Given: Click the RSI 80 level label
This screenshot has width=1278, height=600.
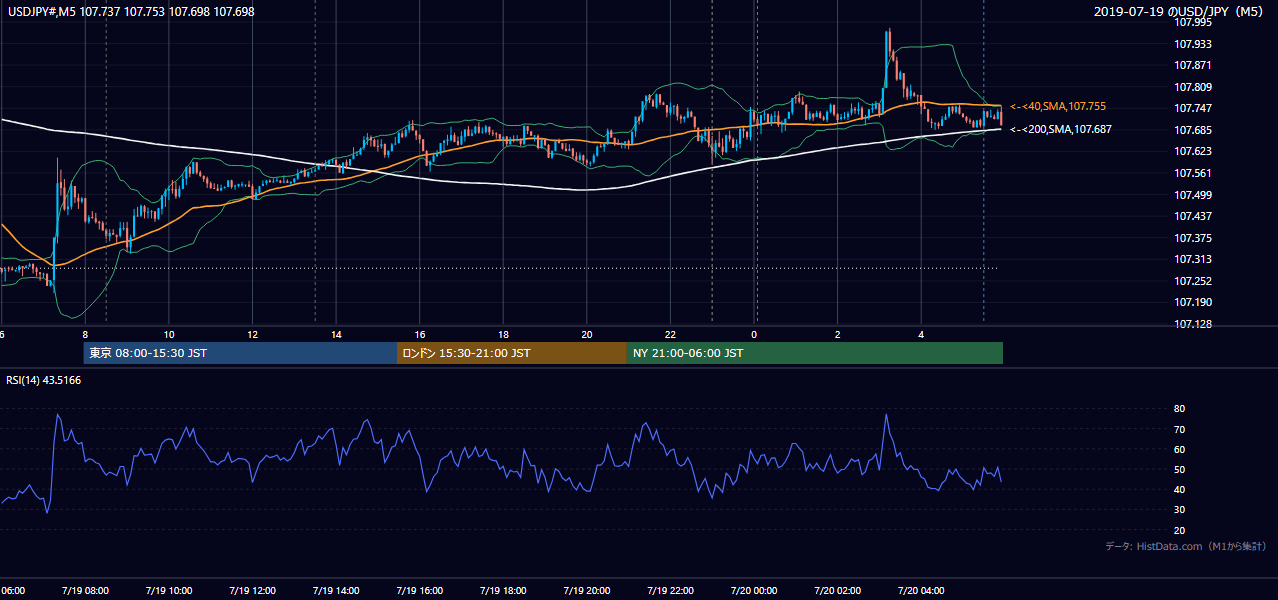Looking at the screenshot, I should [1180, 409].
